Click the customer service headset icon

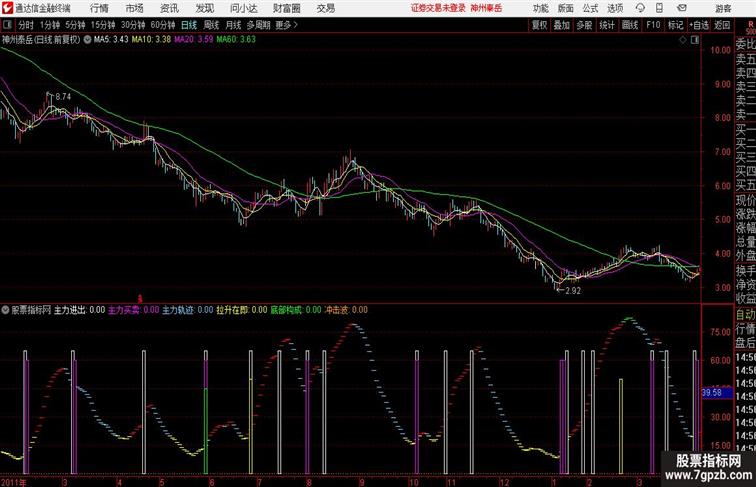pyautogui.click(x=640, y=8)
